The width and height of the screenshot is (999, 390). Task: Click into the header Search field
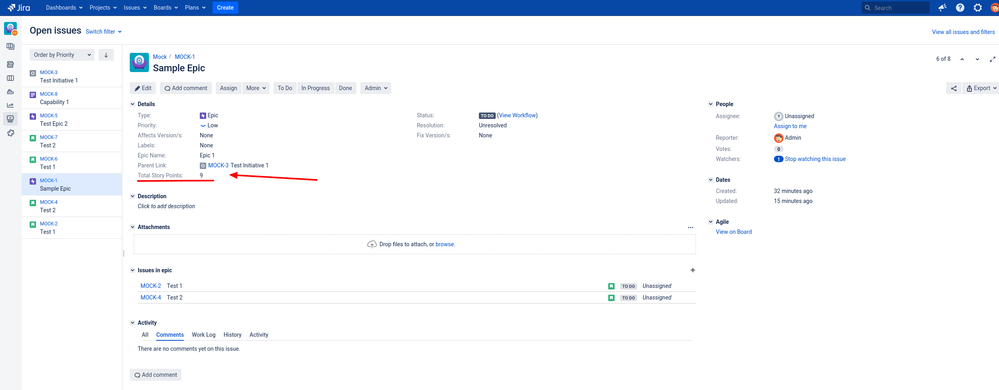(x=895, y=8)
